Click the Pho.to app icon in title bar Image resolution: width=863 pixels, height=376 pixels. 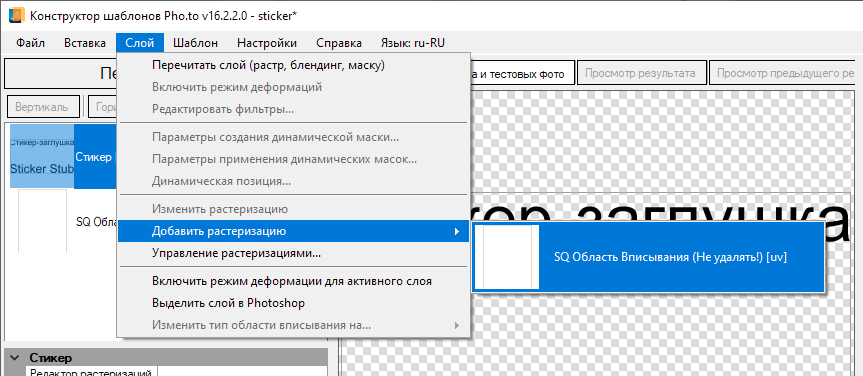[x=17, y=15]
